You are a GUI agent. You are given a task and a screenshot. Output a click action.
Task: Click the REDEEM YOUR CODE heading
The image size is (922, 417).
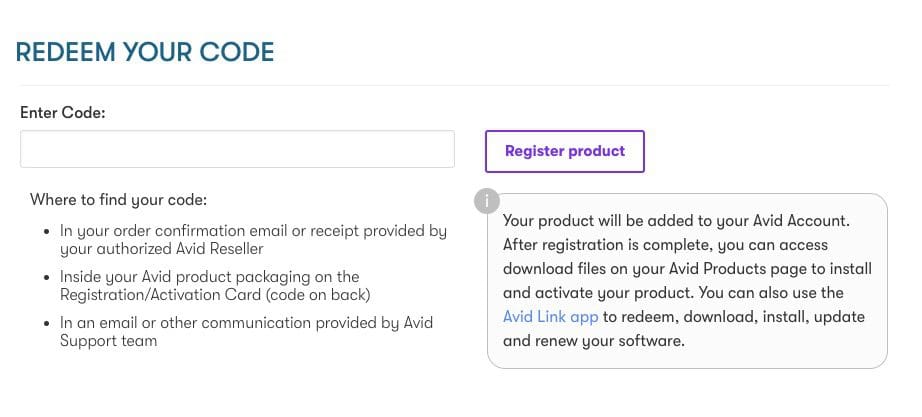[145, 52]
